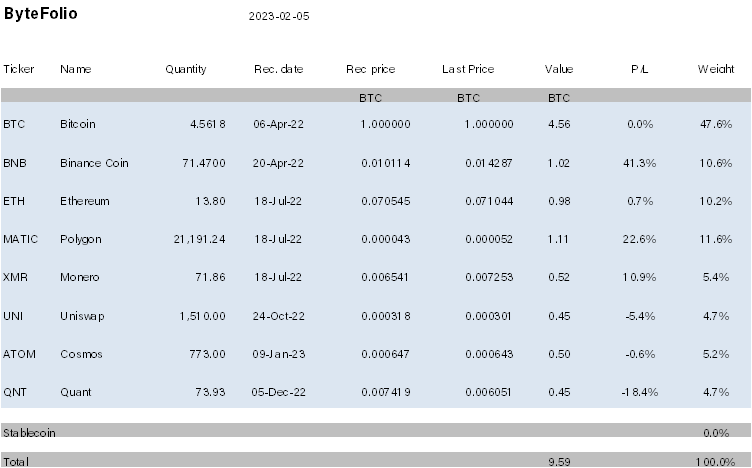Click the Rec price column header
The image size is (752, 468).
click(x=370, y=69)
